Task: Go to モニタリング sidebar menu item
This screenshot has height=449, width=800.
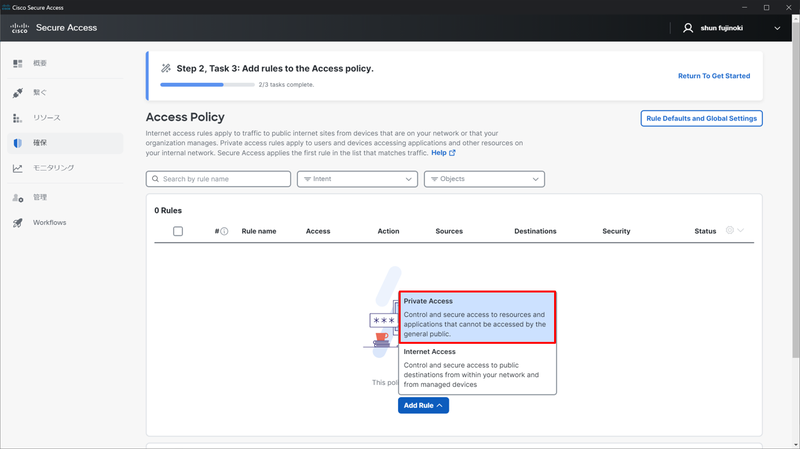Action: click(x=65, y=168)
